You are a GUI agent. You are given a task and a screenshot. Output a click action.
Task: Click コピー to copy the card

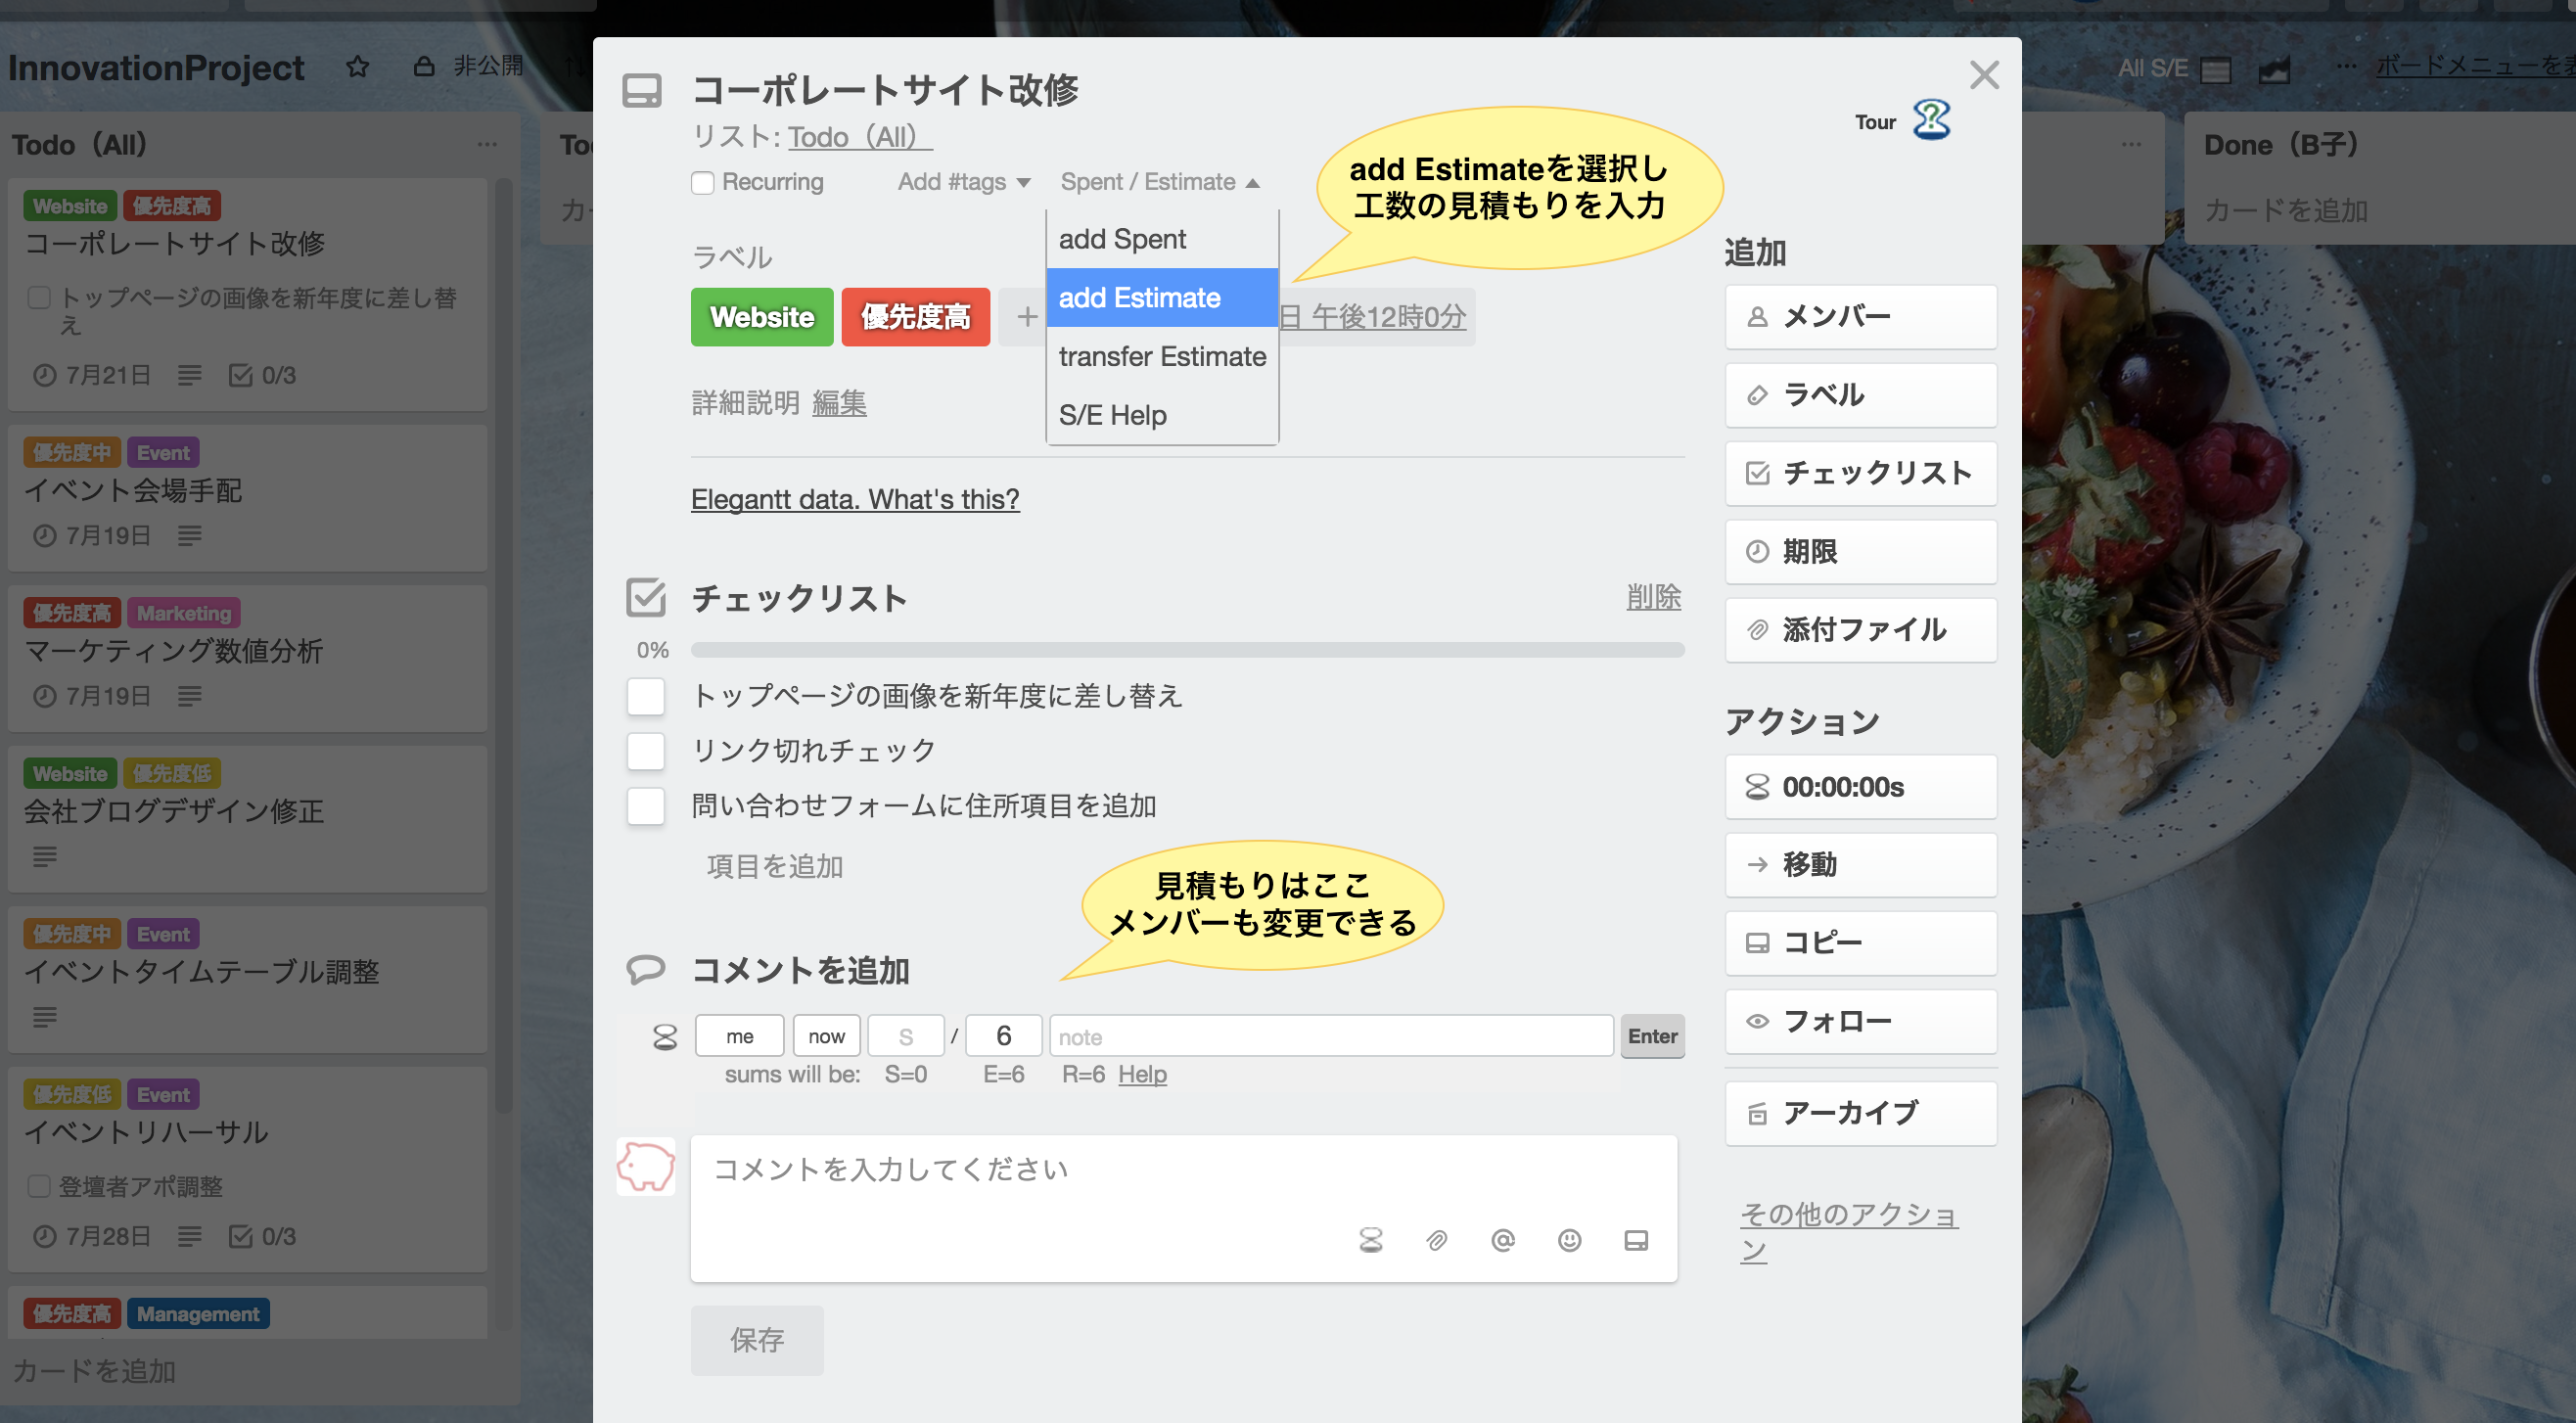(x=1861, y=943)
